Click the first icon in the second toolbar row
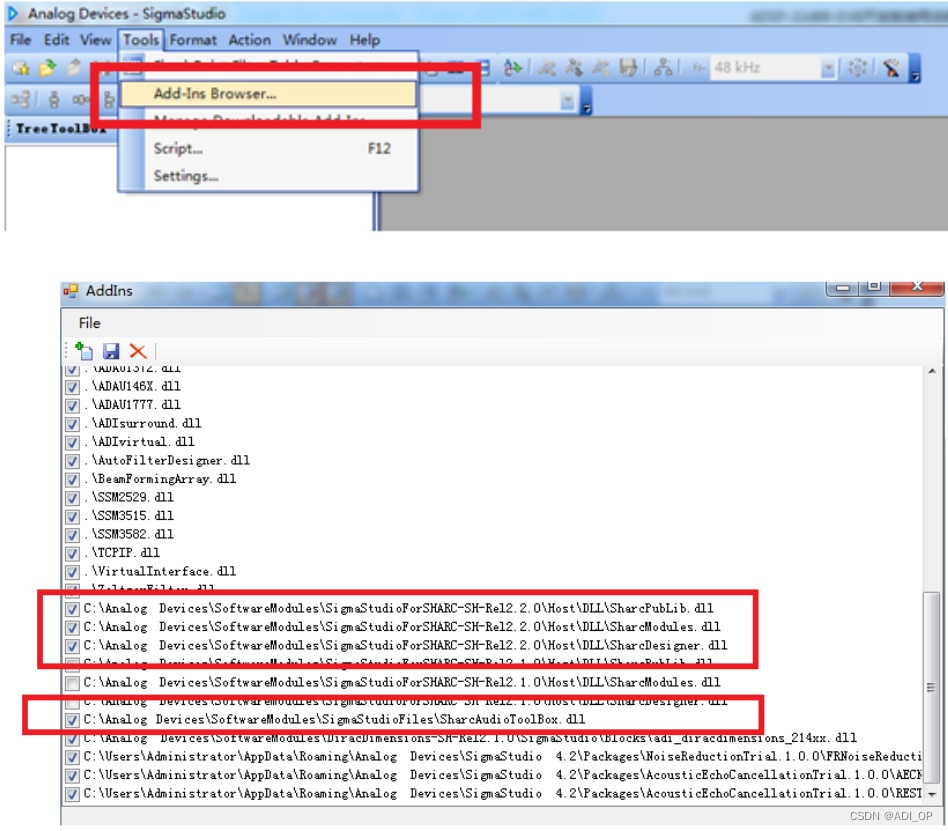This screenshot has width=948, height=831. click(20, 99)
